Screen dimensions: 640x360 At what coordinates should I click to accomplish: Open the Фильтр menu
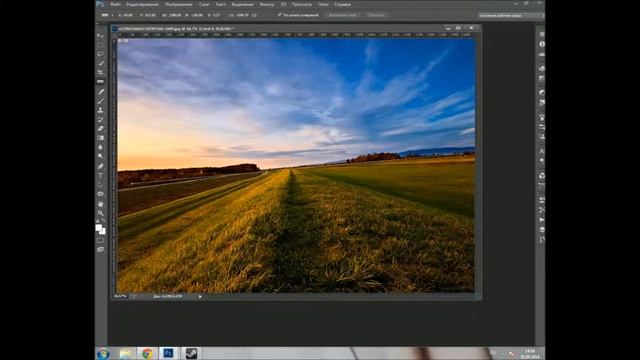click(x=267, y=4)
